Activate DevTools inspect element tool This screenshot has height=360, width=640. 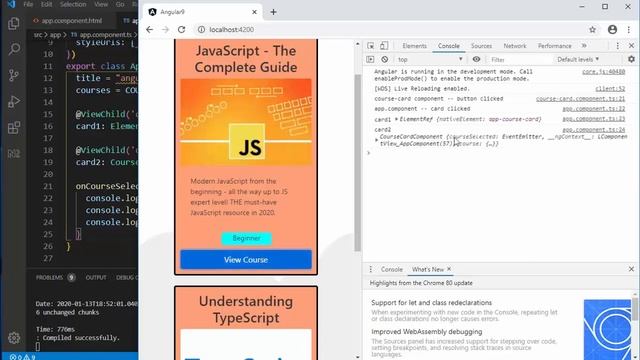(x=371, y=46)
